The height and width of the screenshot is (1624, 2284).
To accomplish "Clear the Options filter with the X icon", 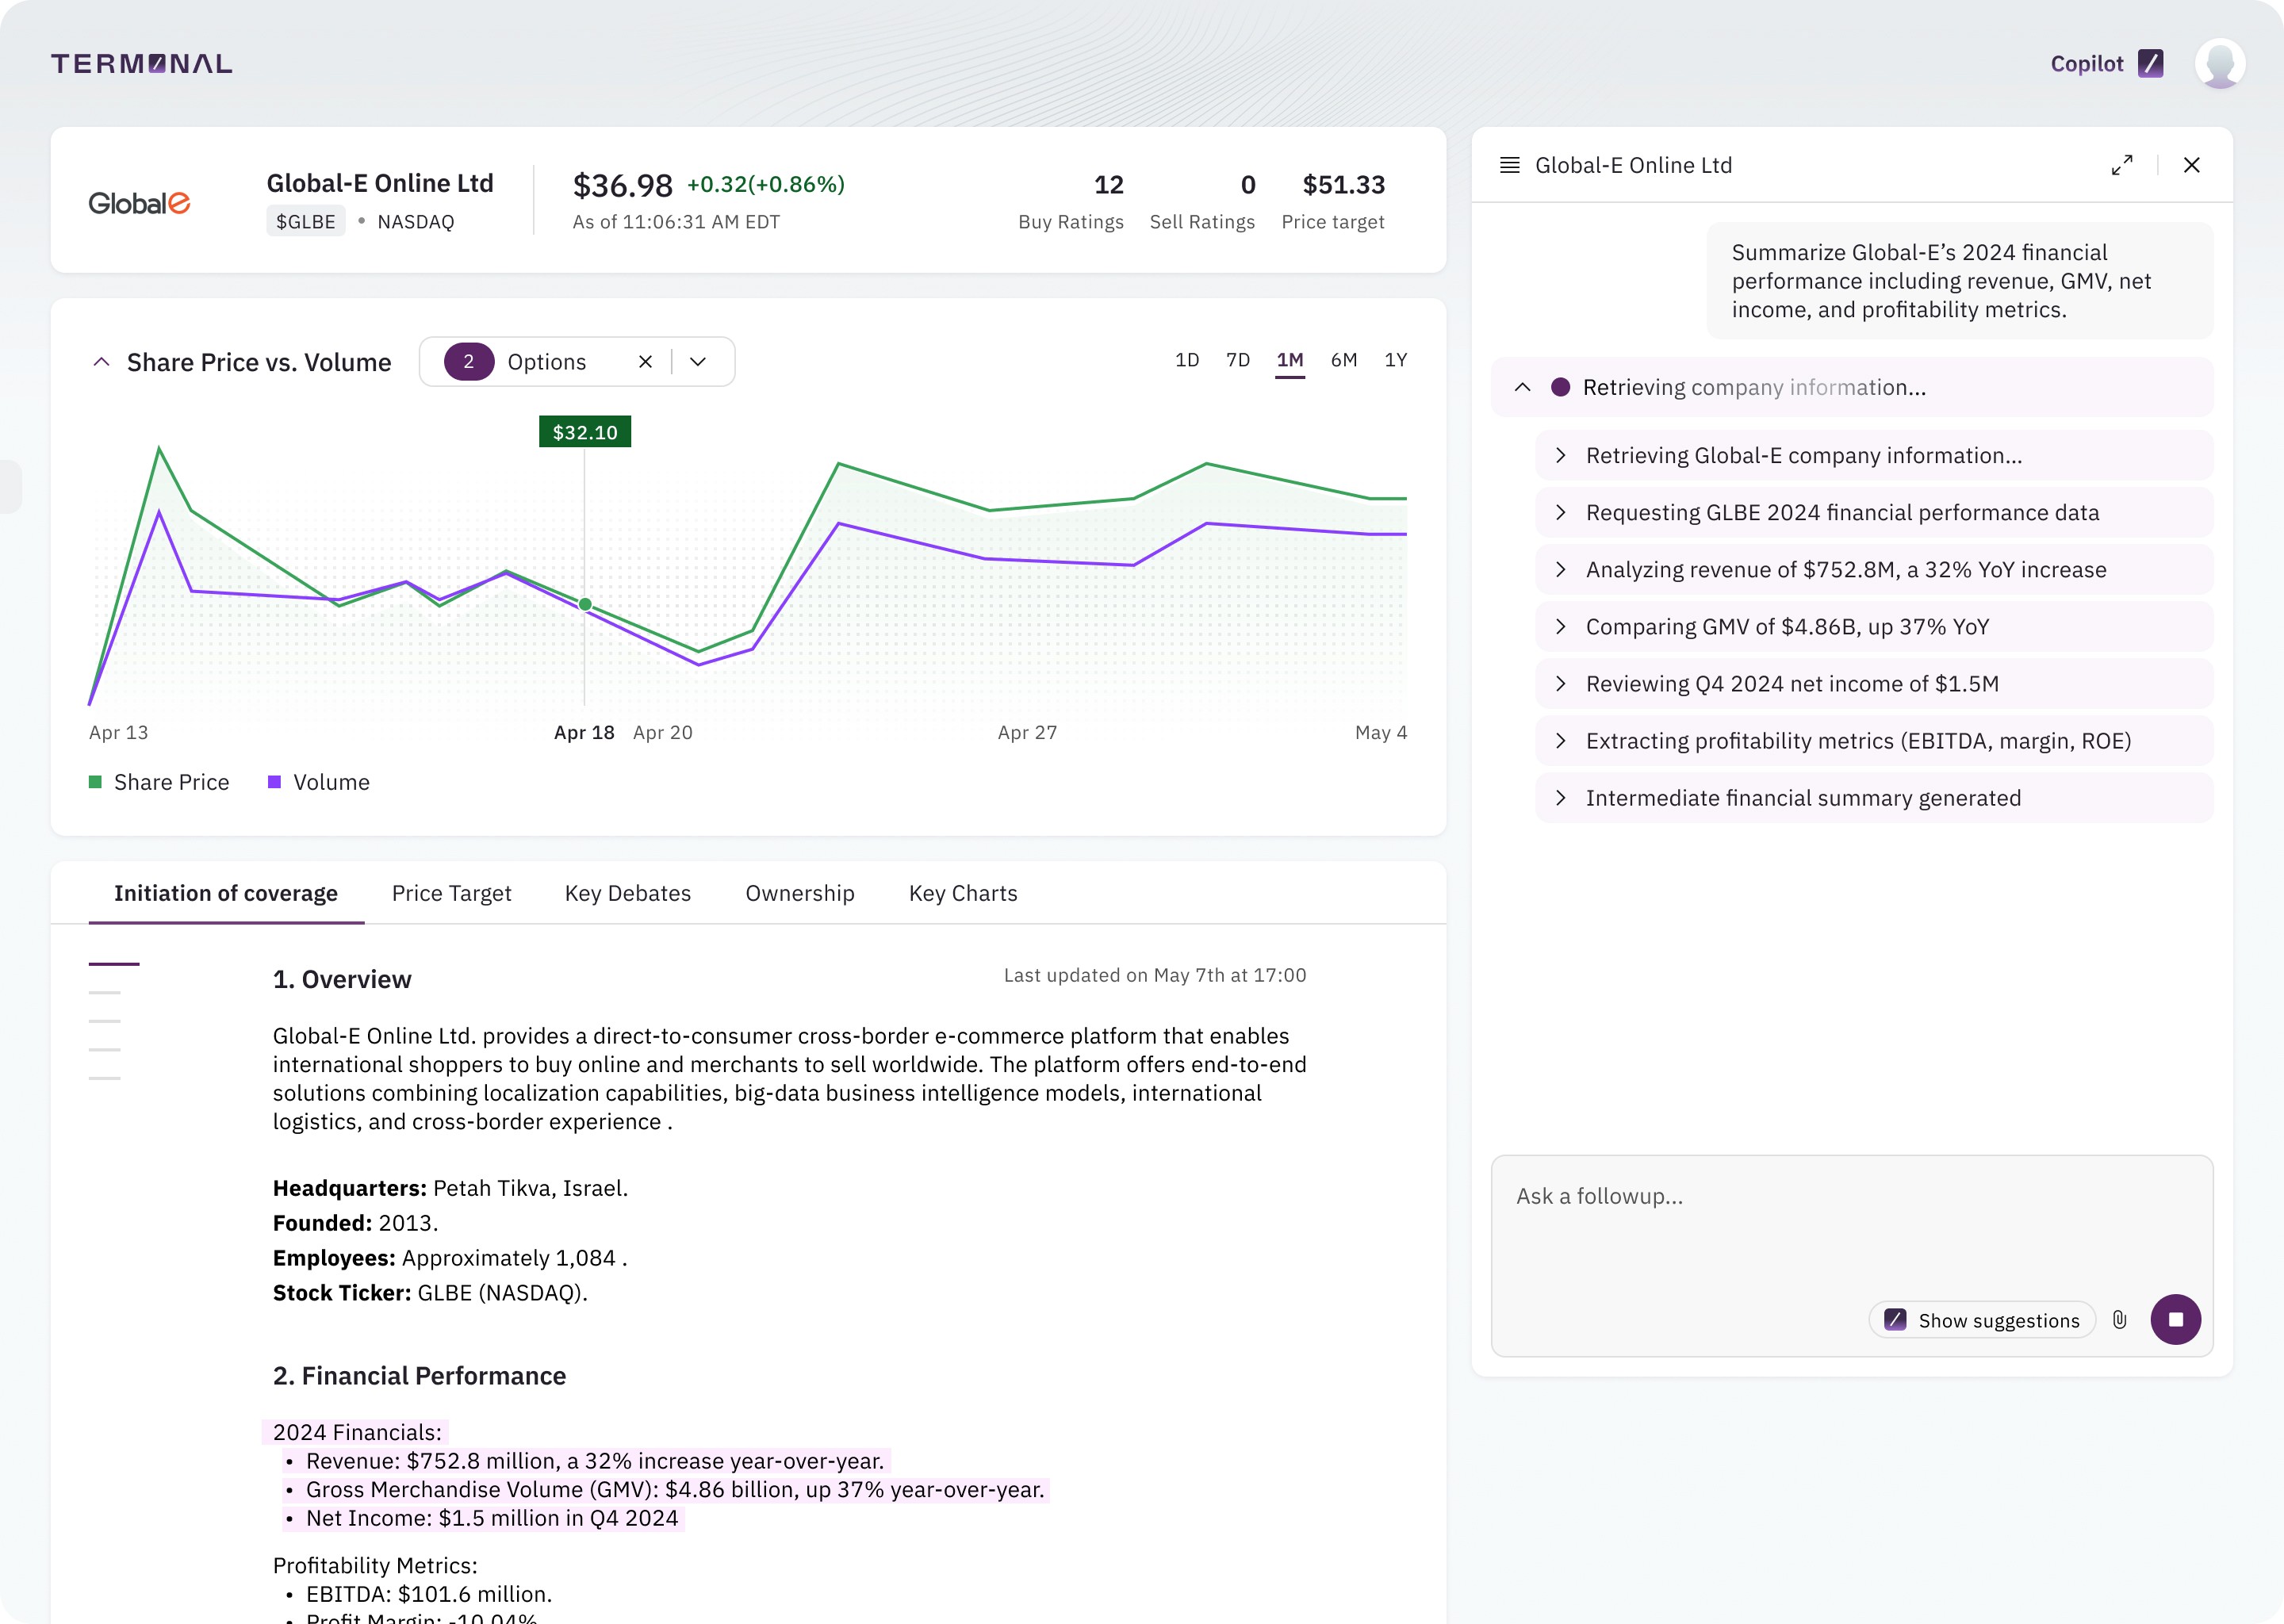I will 646,361.
